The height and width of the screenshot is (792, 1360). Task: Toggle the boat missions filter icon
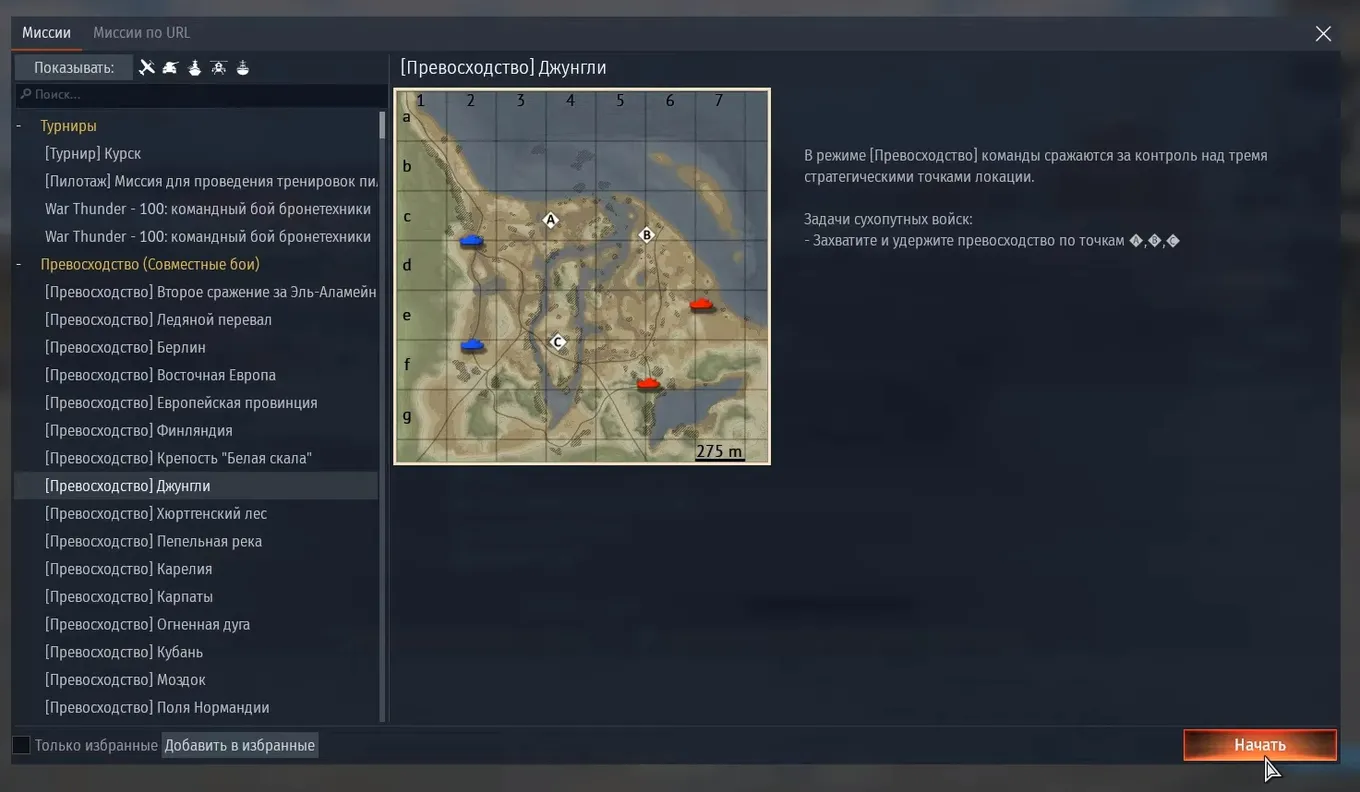click(242, 68)
